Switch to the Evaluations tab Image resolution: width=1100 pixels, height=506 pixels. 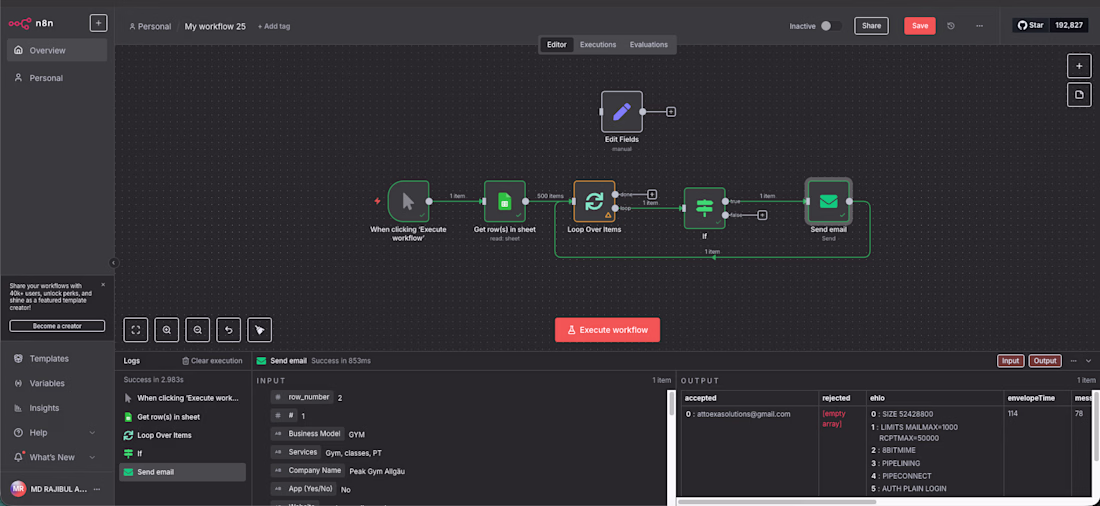tap(648, 44)
